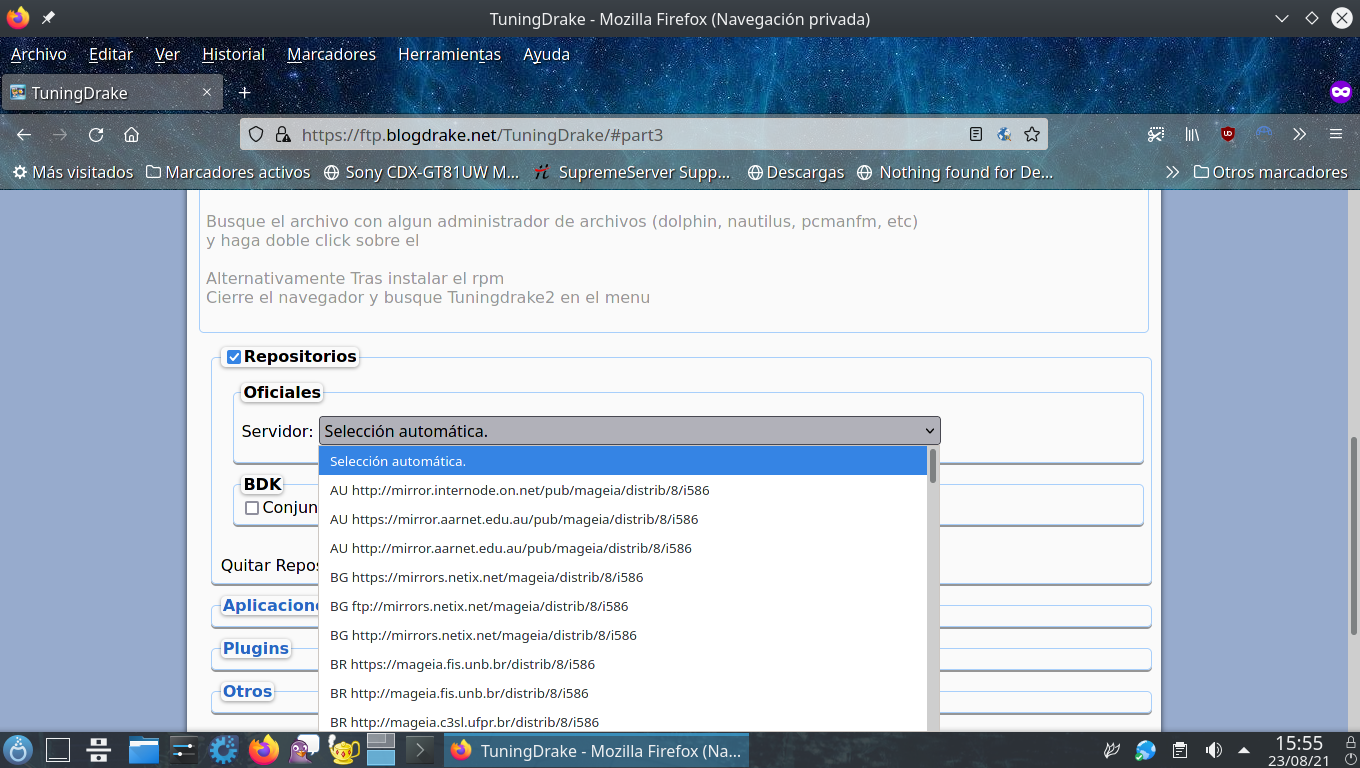Open the Ayuda menu
The height and width of the screenshot is (768, 1360).
(546, 54)
